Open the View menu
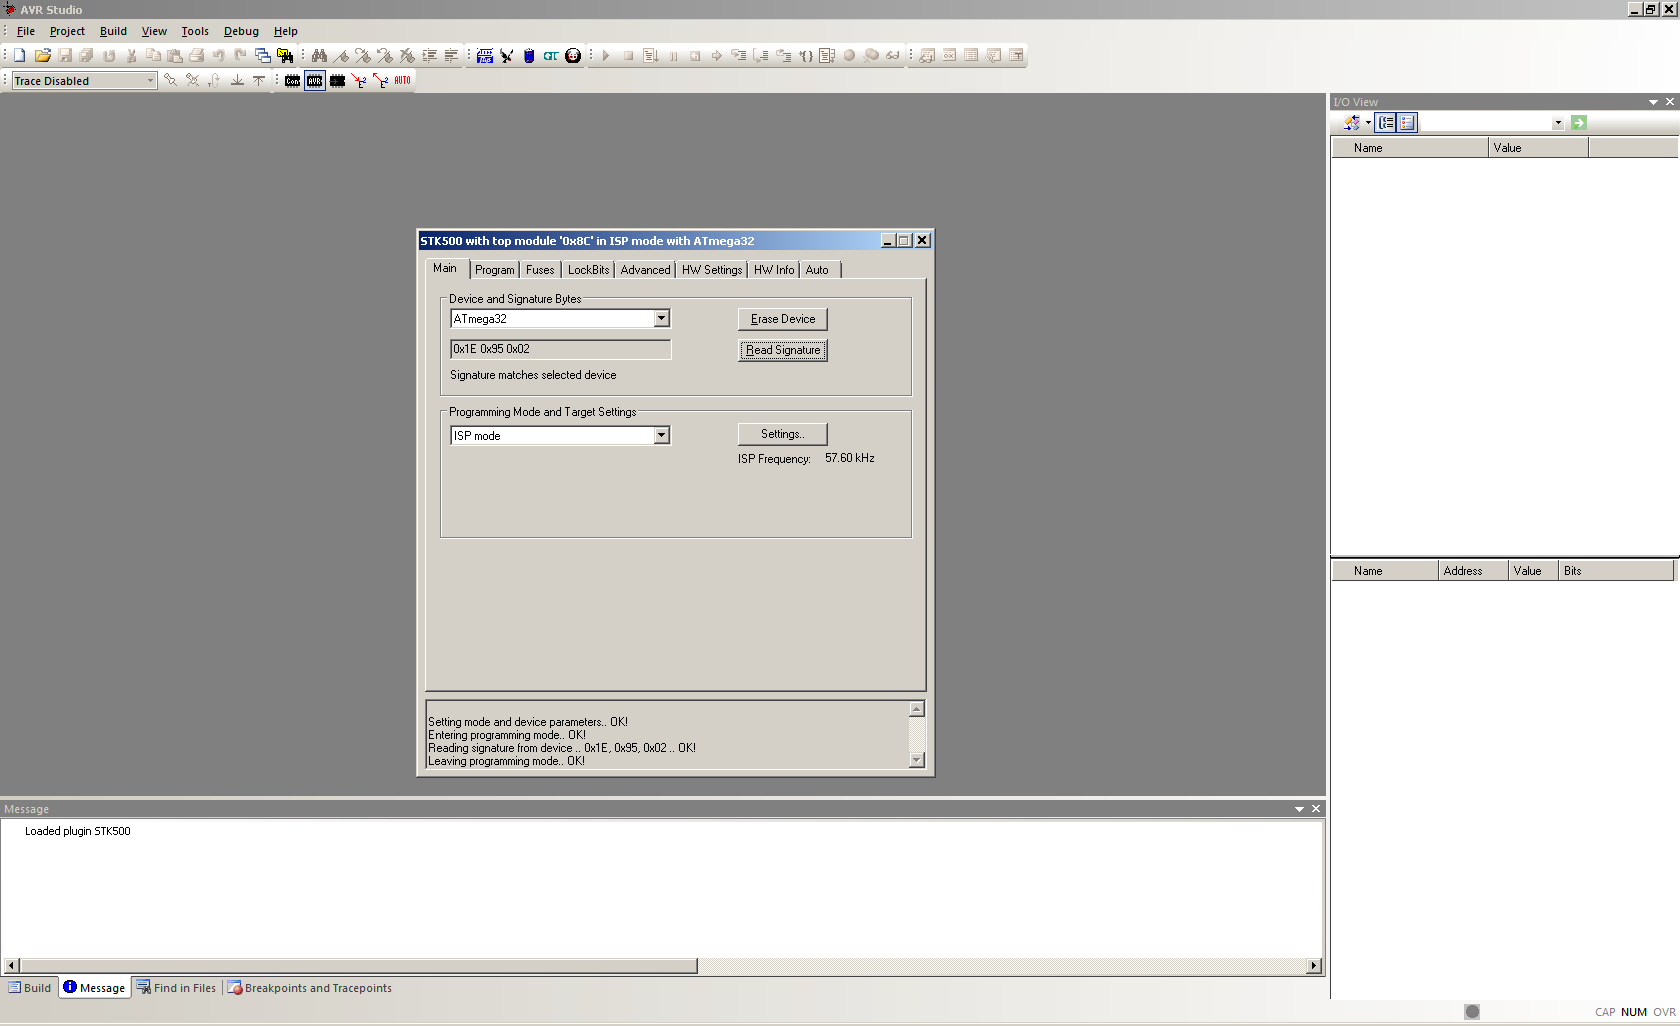1680x1026 pixels. [154, 31]
